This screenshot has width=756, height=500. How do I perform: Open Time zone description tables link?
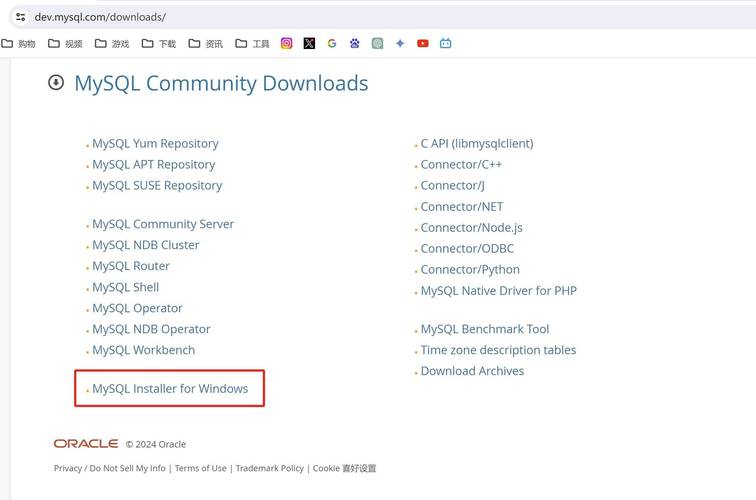498,350
